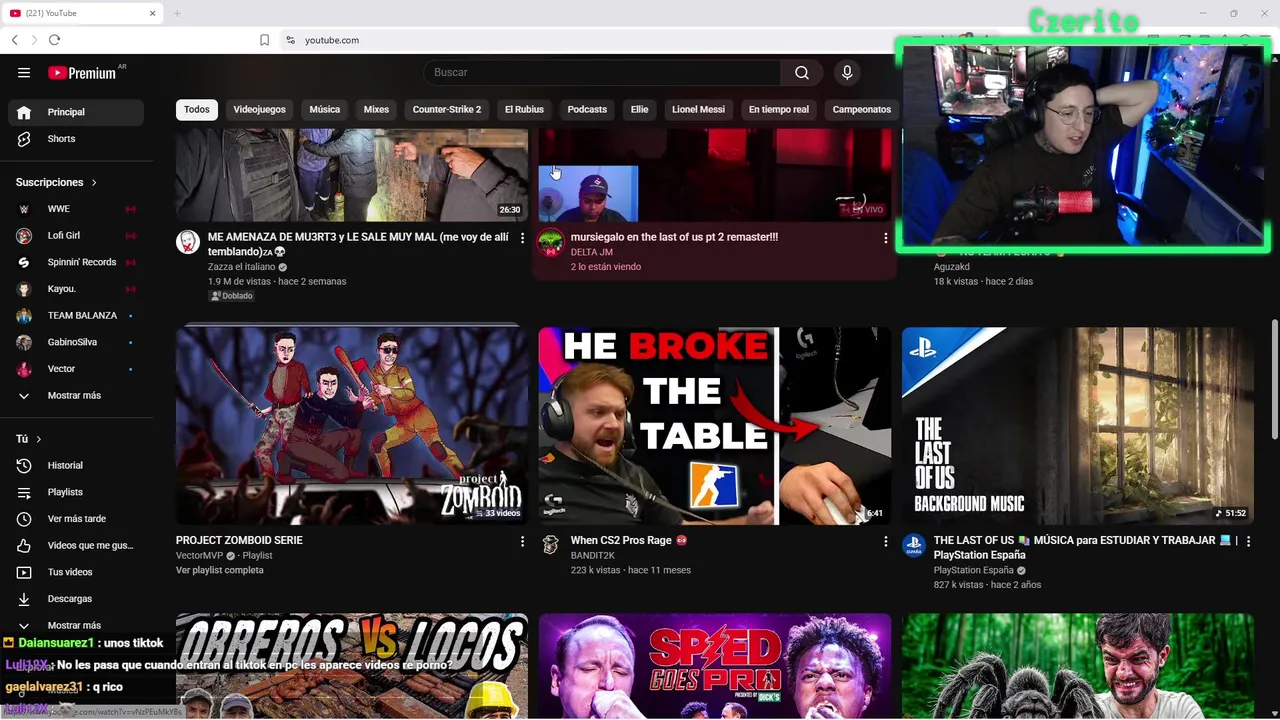Open Principal home in sidebar
This screenshot has width=1280, height=720.
tap(76, 112)
